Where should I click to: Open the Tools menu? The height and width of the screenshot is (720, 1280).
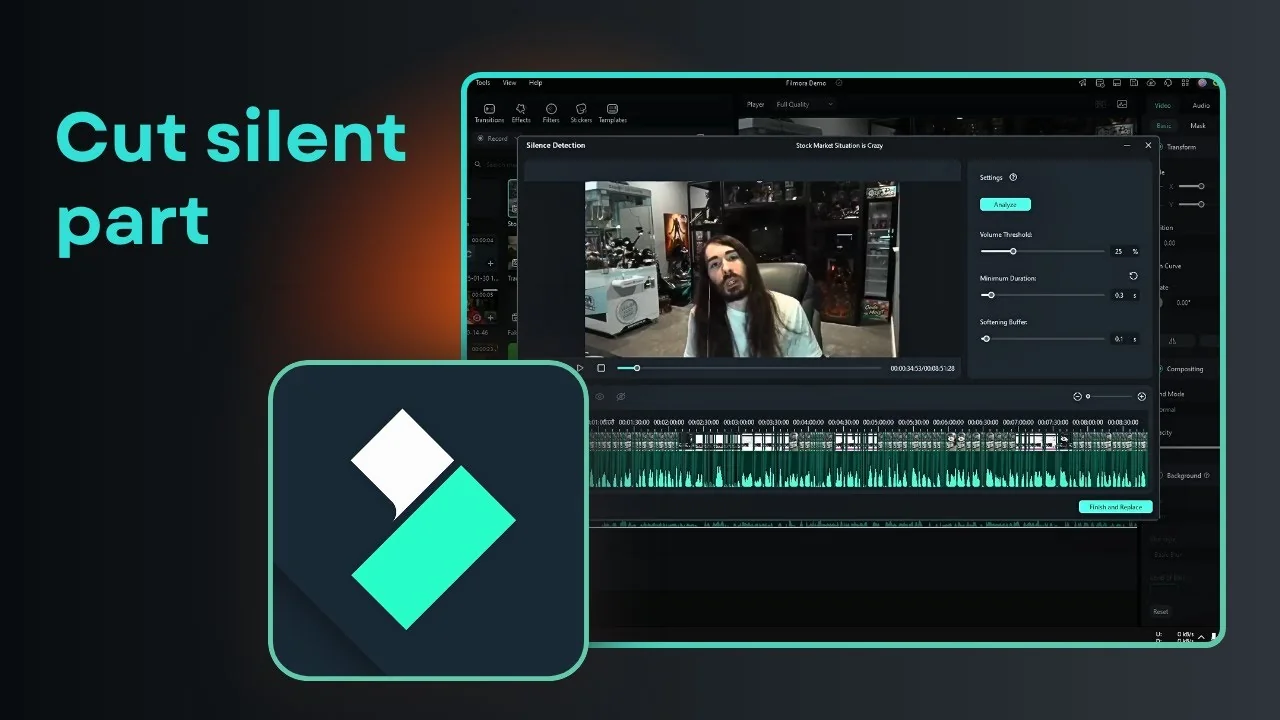pos(483,82)
